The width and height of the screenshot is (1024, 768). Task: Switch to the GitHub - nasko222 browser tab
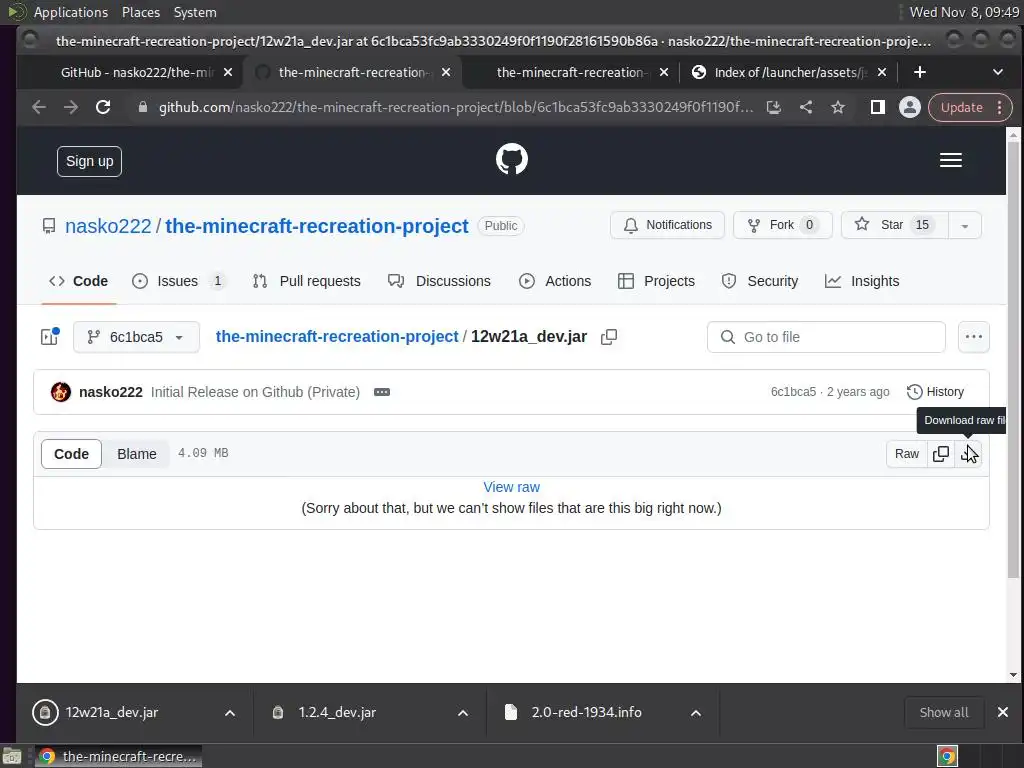coord(137,72)
